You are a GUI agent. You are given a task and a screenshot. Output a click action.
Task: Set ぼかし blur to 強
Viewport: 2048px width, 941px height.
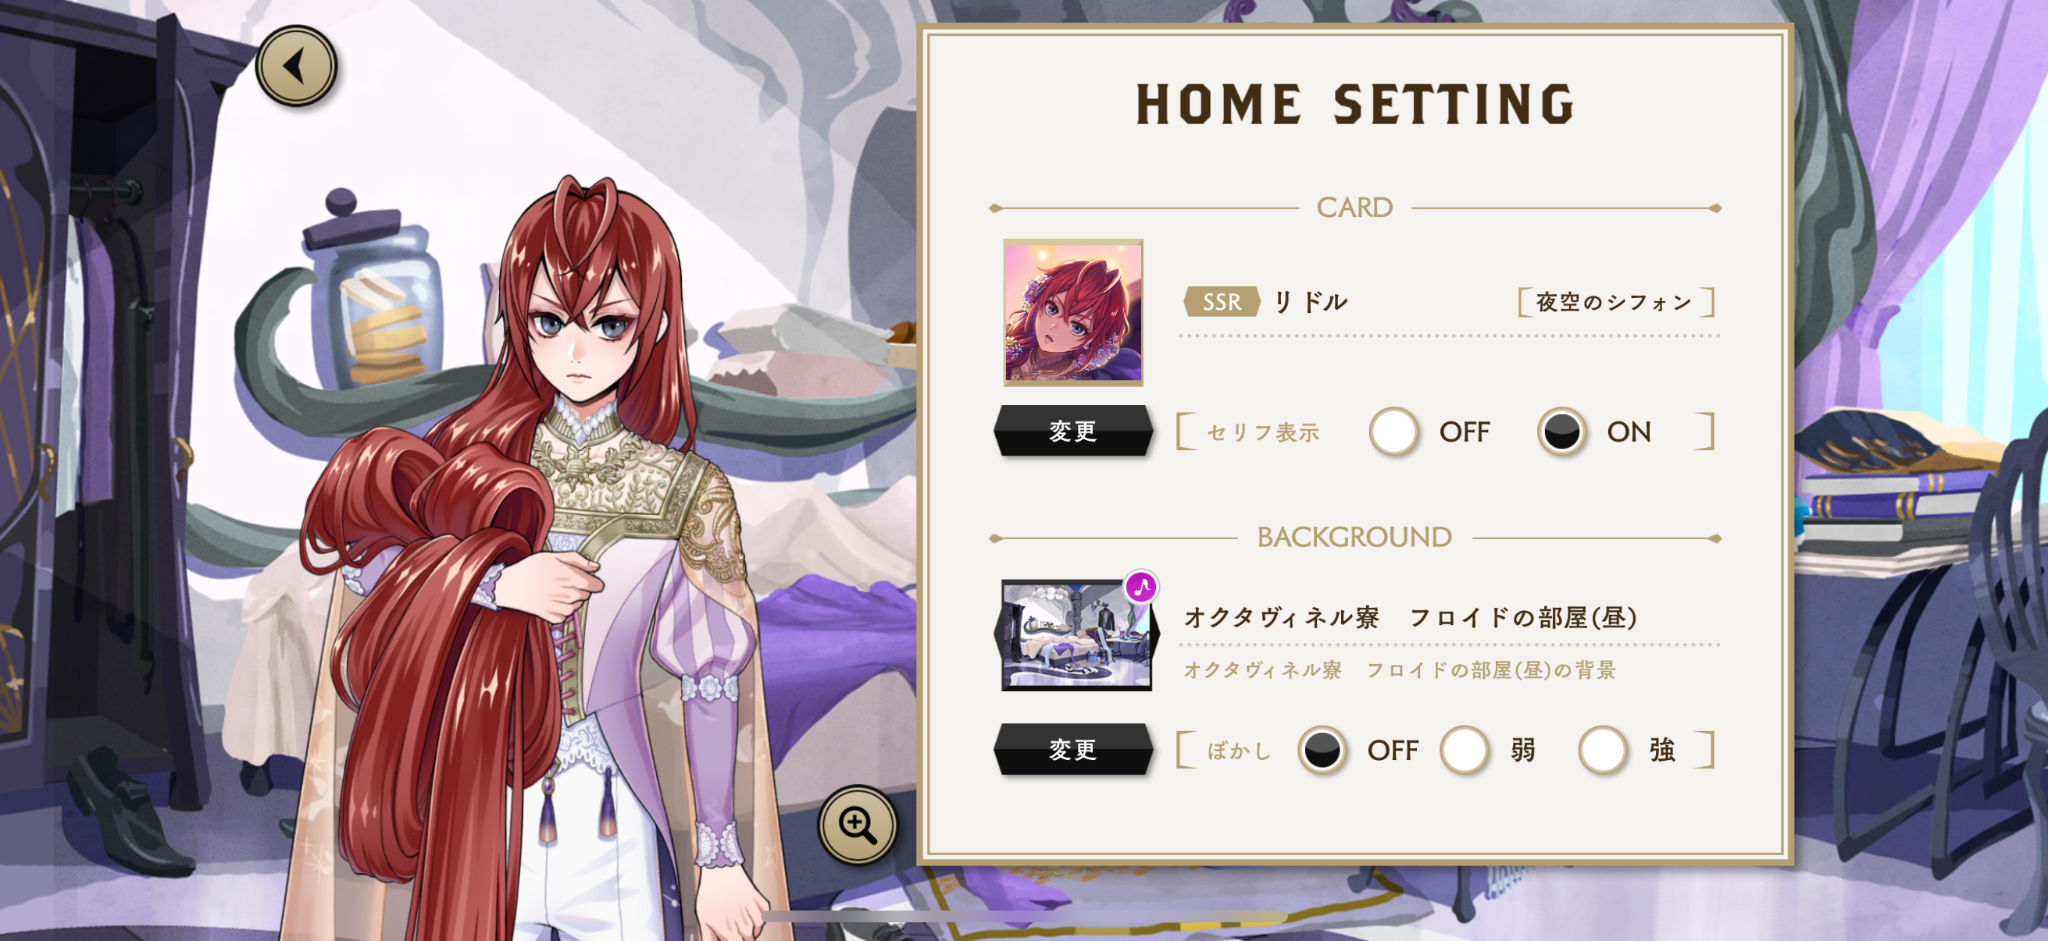point(1603,750)
